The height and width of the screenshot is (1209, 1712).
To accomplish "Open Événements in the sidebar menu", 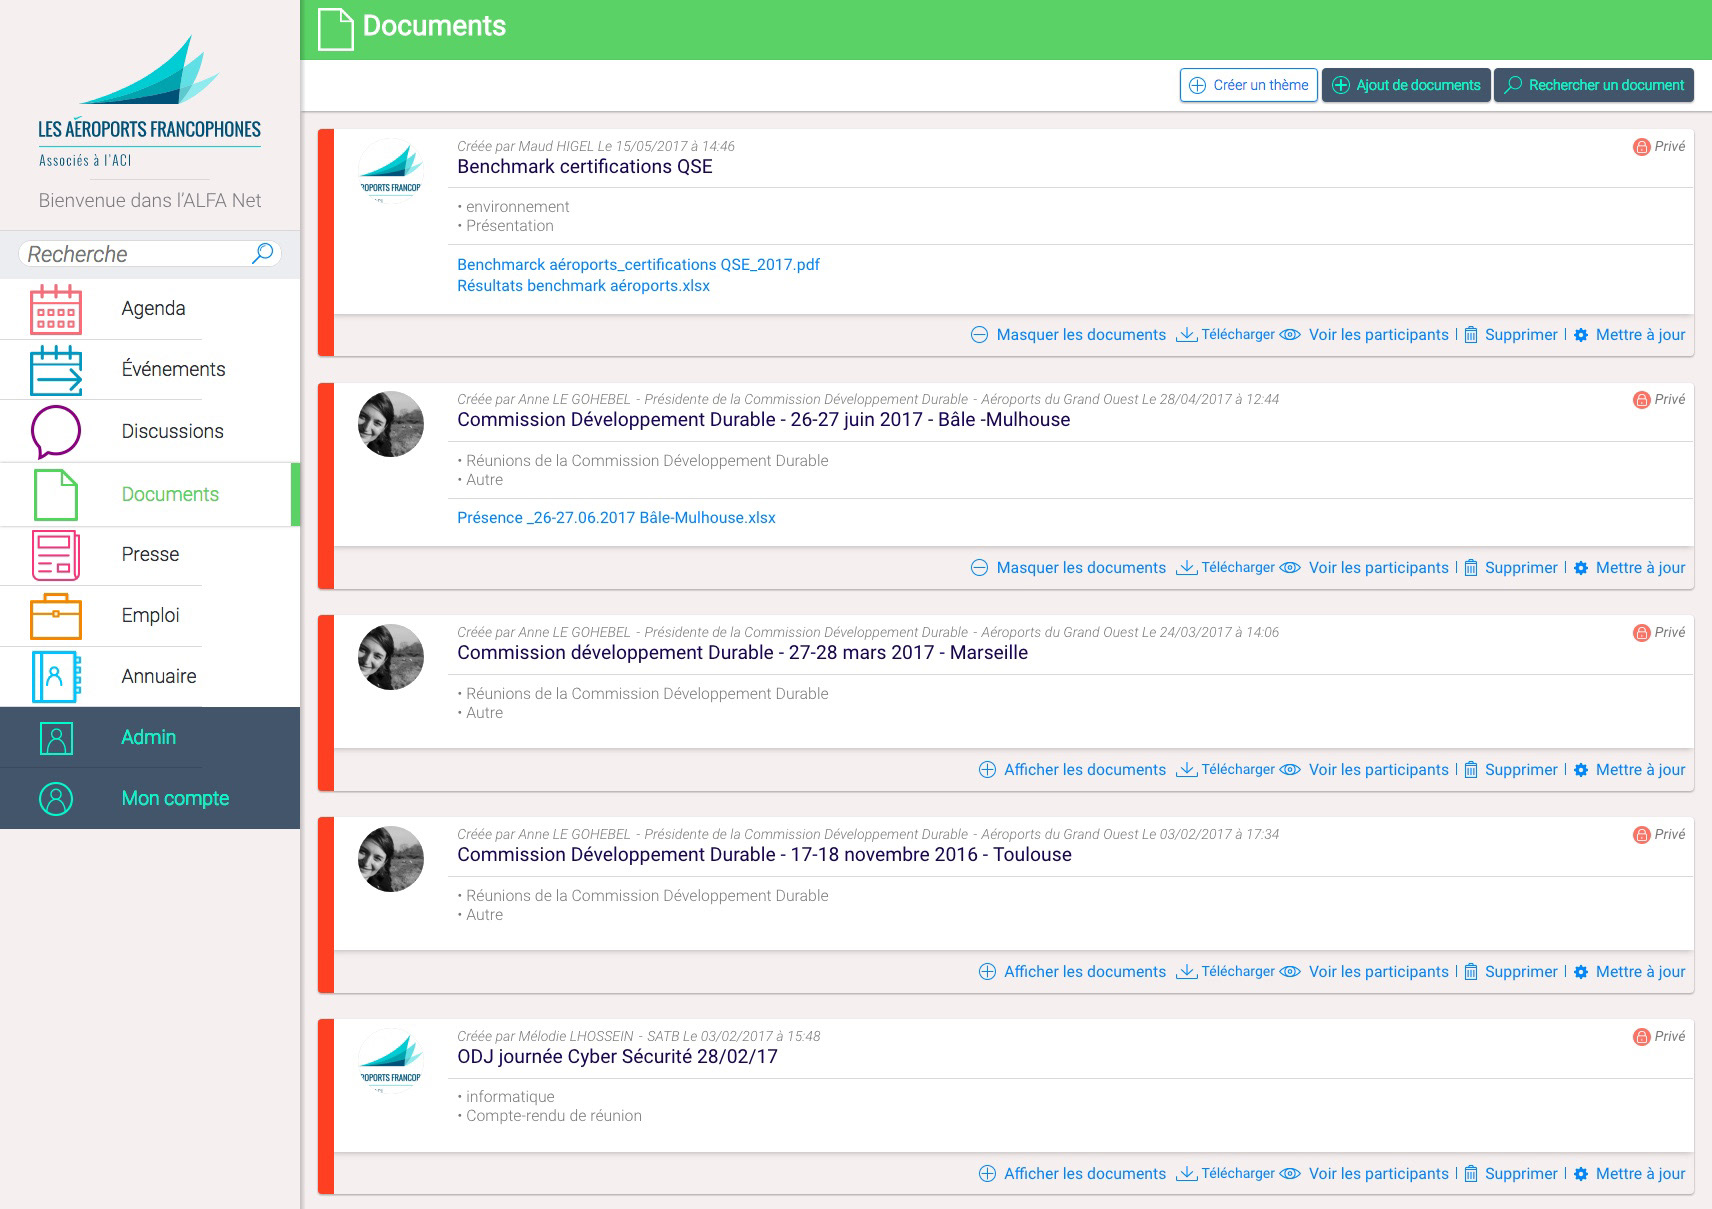I will click(150, 370).
